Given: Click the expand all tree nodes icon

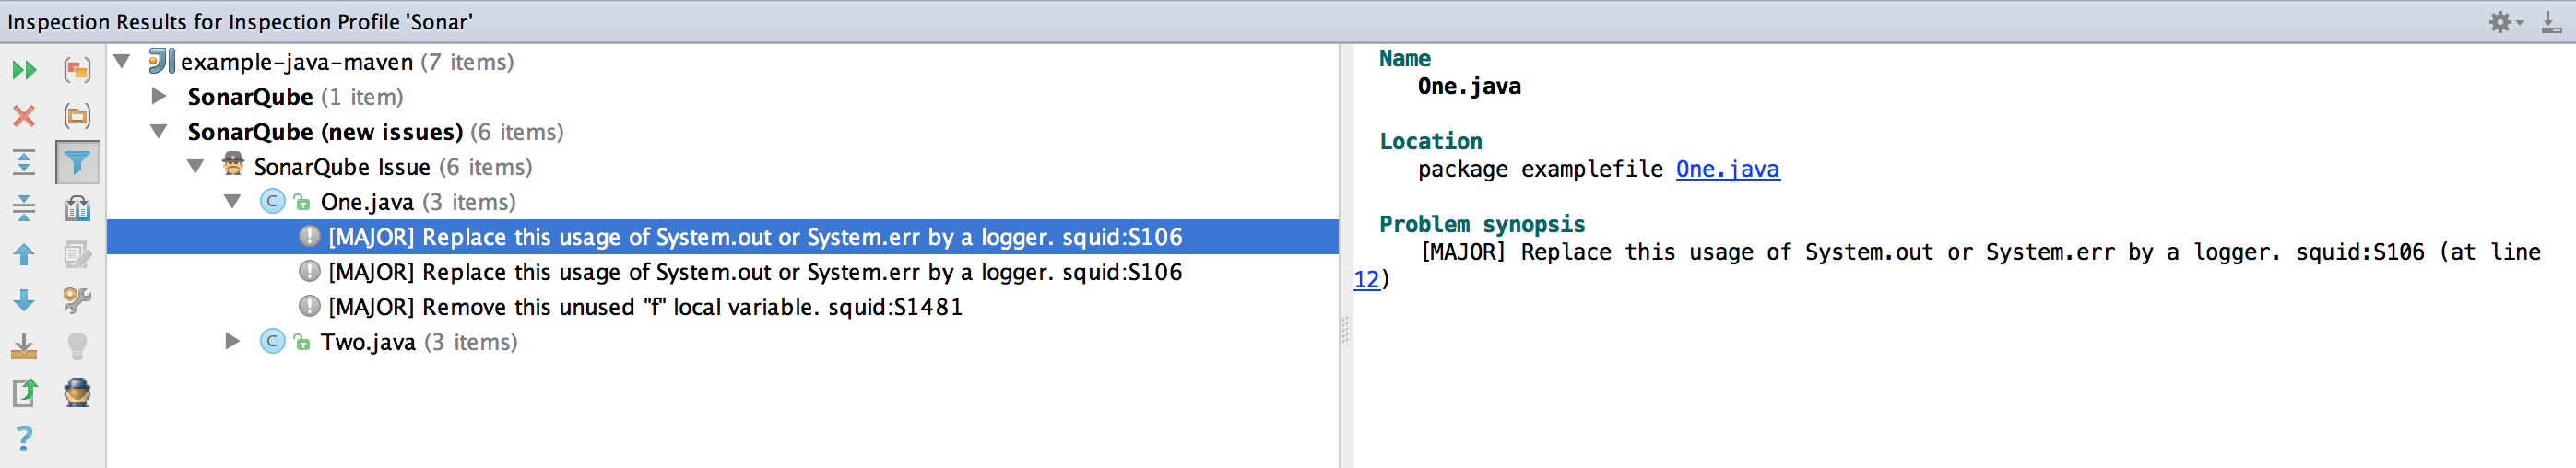Looking at the screenshot, I should 24,162.
